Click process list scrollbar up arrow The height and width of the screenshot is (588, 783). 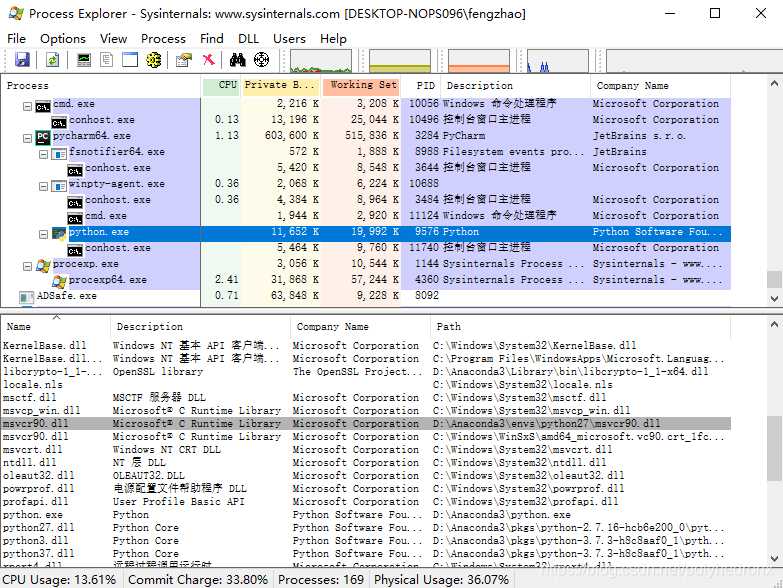[775, 83]
